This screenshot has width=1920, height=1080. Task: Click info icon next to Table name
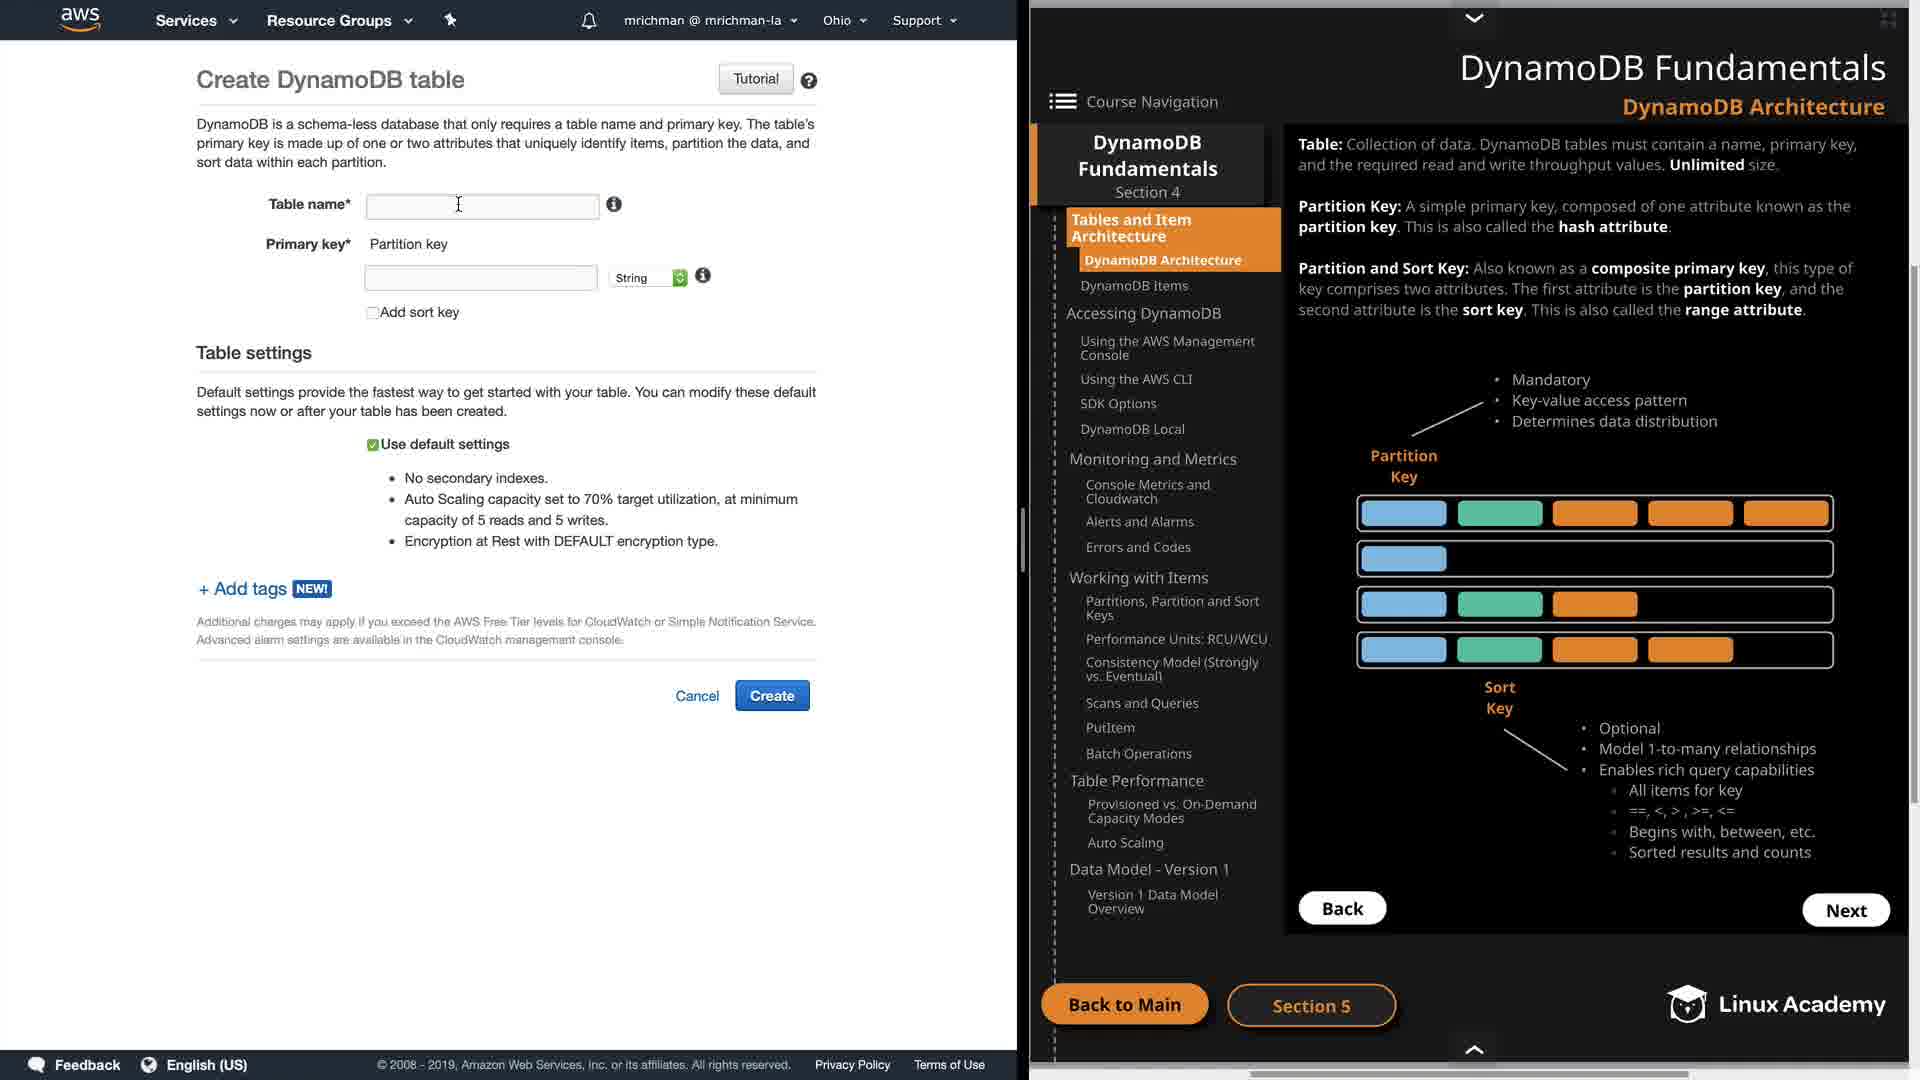click(614, 204)
